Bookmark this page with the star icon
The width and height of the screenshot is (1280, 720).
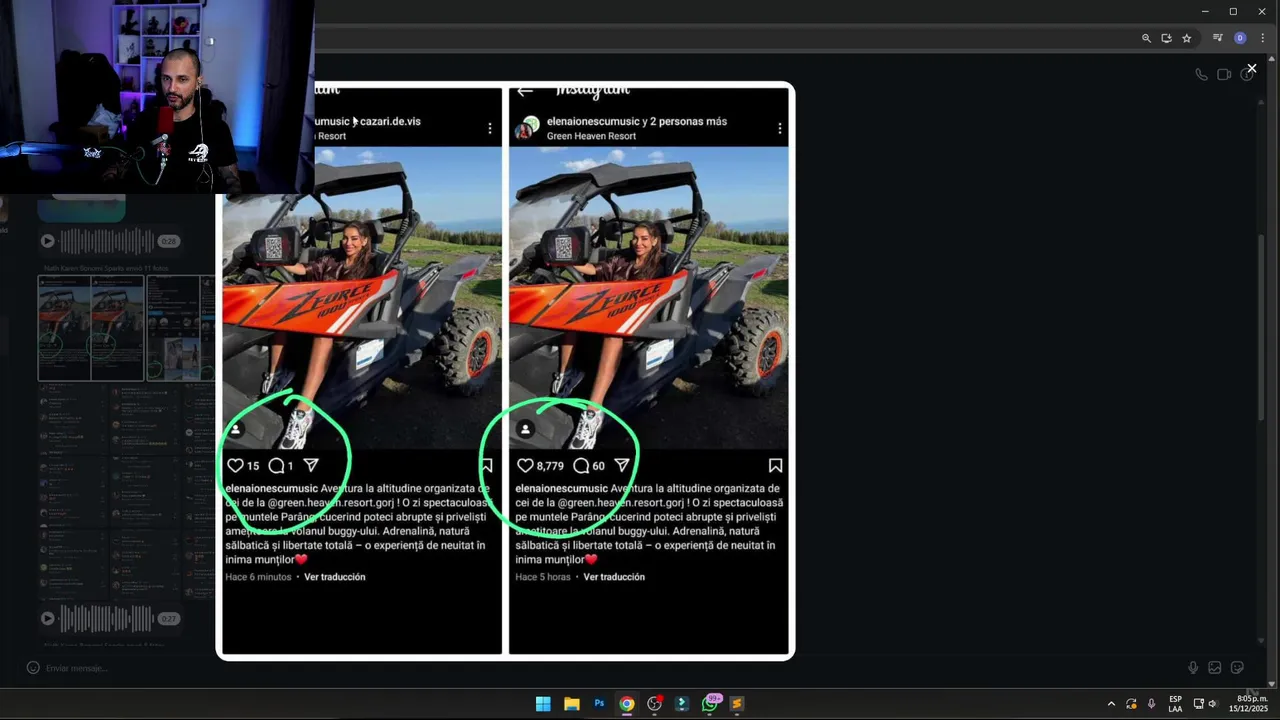coord(1187,38)
